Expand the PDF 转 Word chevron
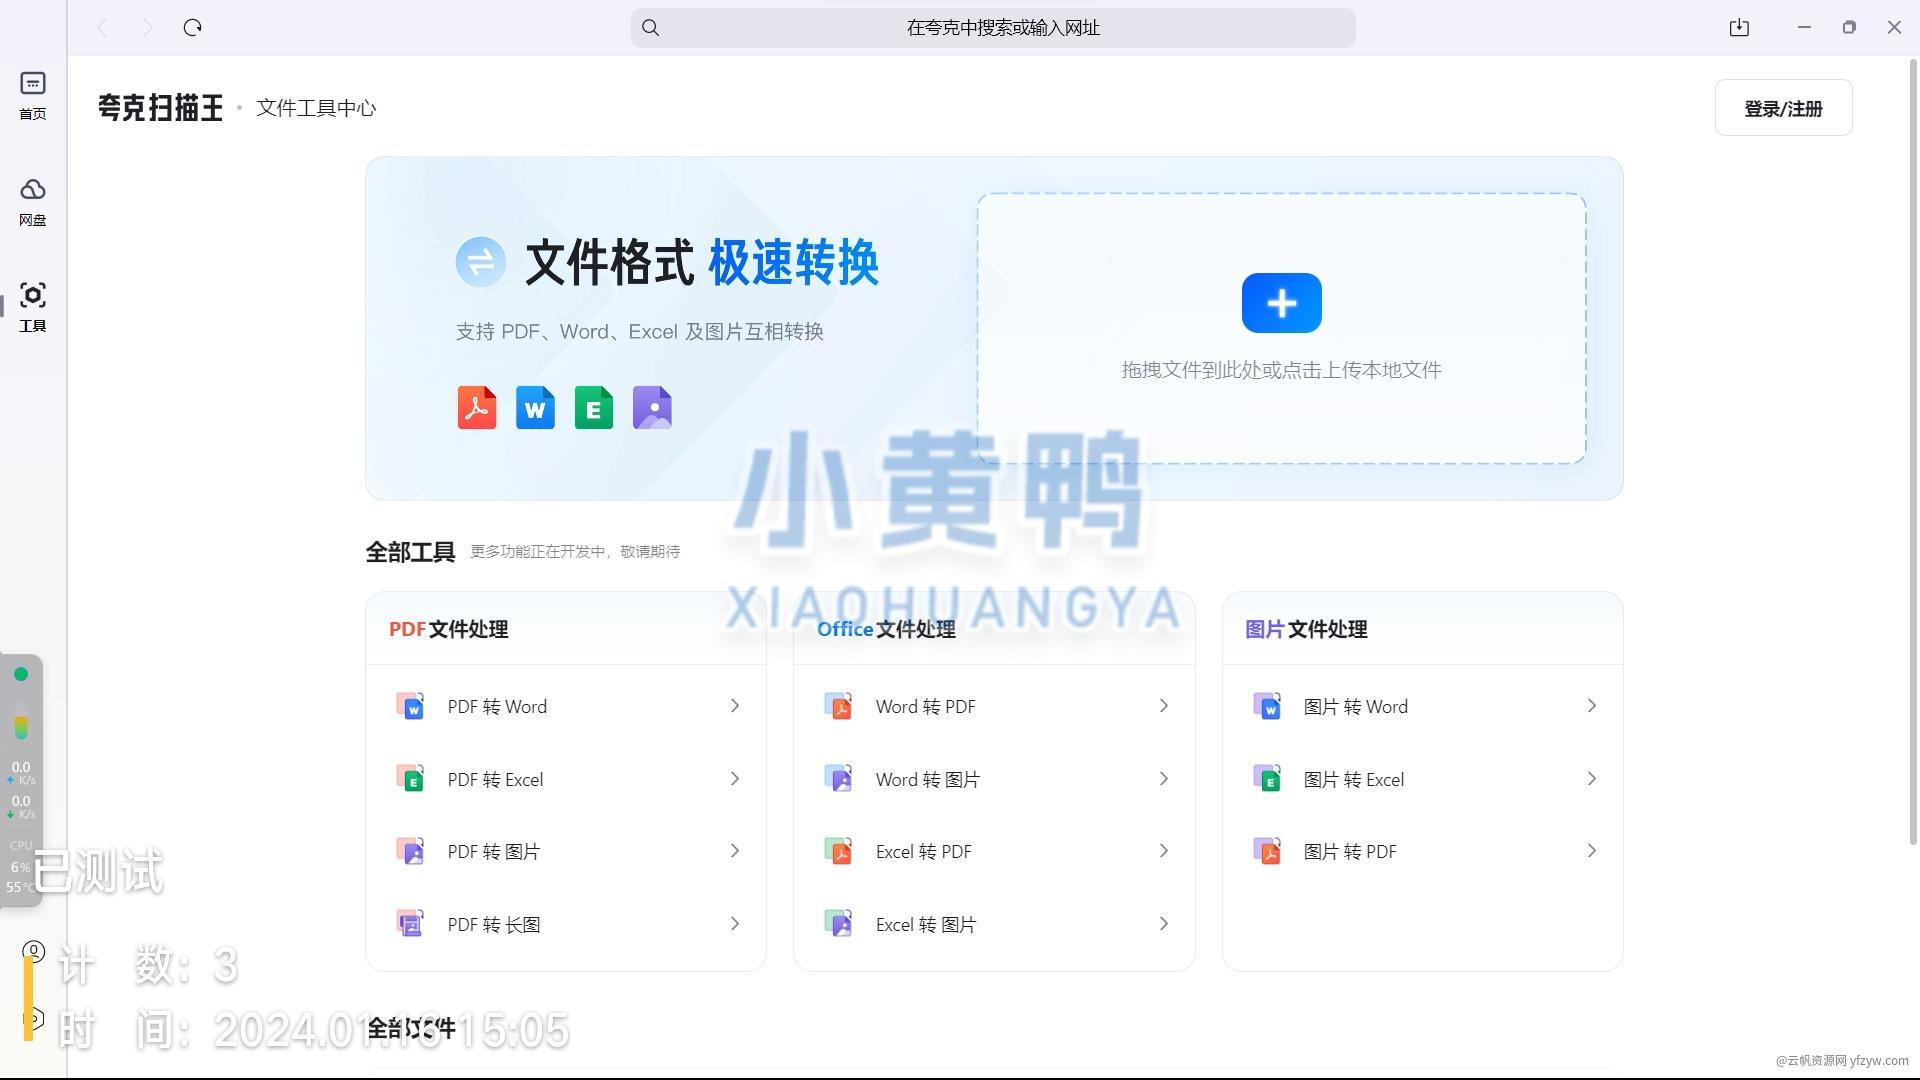The width and height of the screenshot is (1920, 1080). coord(735,706)
